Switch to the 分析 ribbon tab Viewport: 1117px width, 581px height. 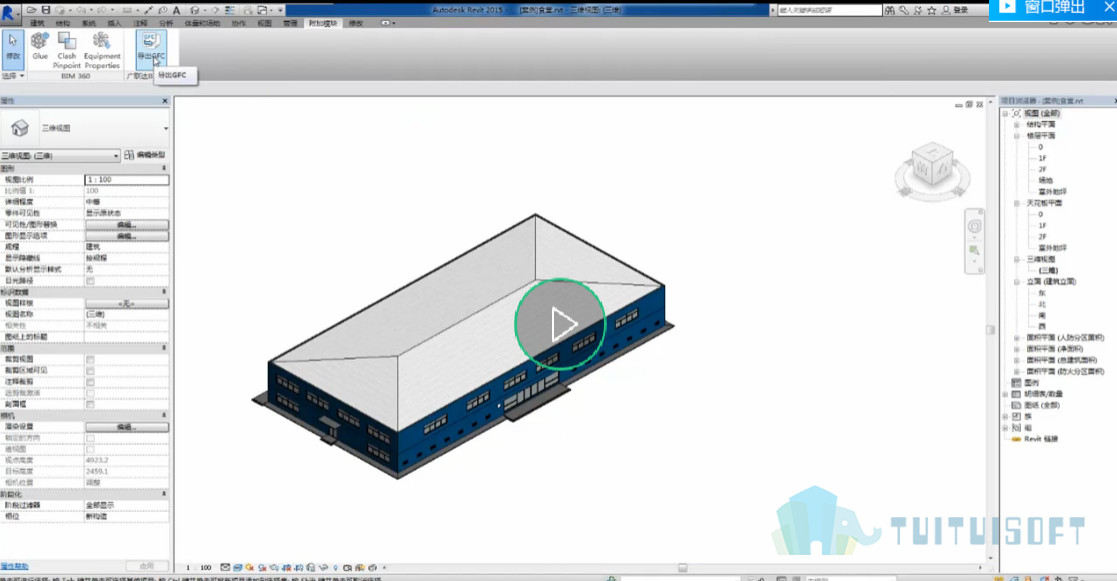[x=166, y=23]
